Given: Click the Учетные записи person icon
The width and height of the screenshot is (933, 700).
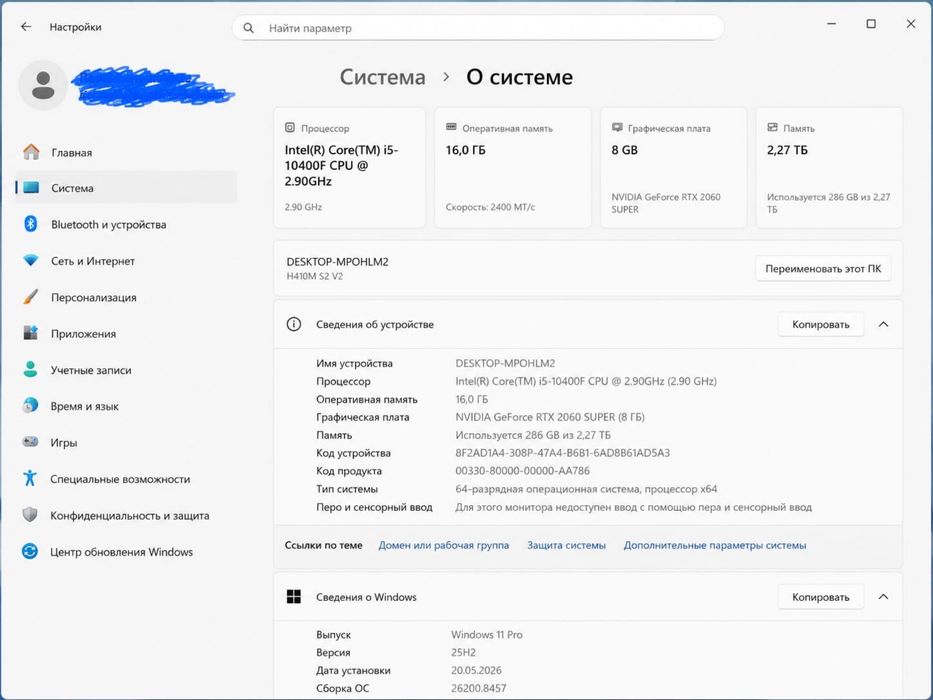Looking at the screenshot, I should point(30,370).
